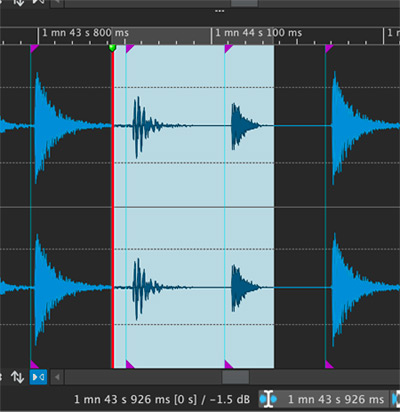Toggle the blue highlighted button beside the bottom scrollbar
Screen dimensions: 400x412
coord(38,377)
